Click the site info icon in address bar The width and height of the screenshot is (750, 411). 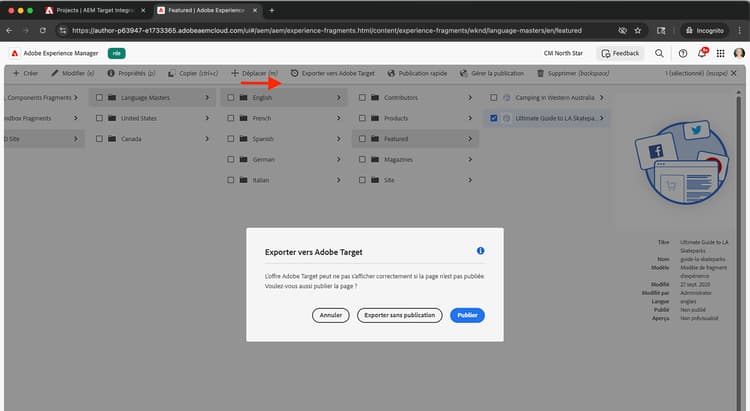click(63, 30)
